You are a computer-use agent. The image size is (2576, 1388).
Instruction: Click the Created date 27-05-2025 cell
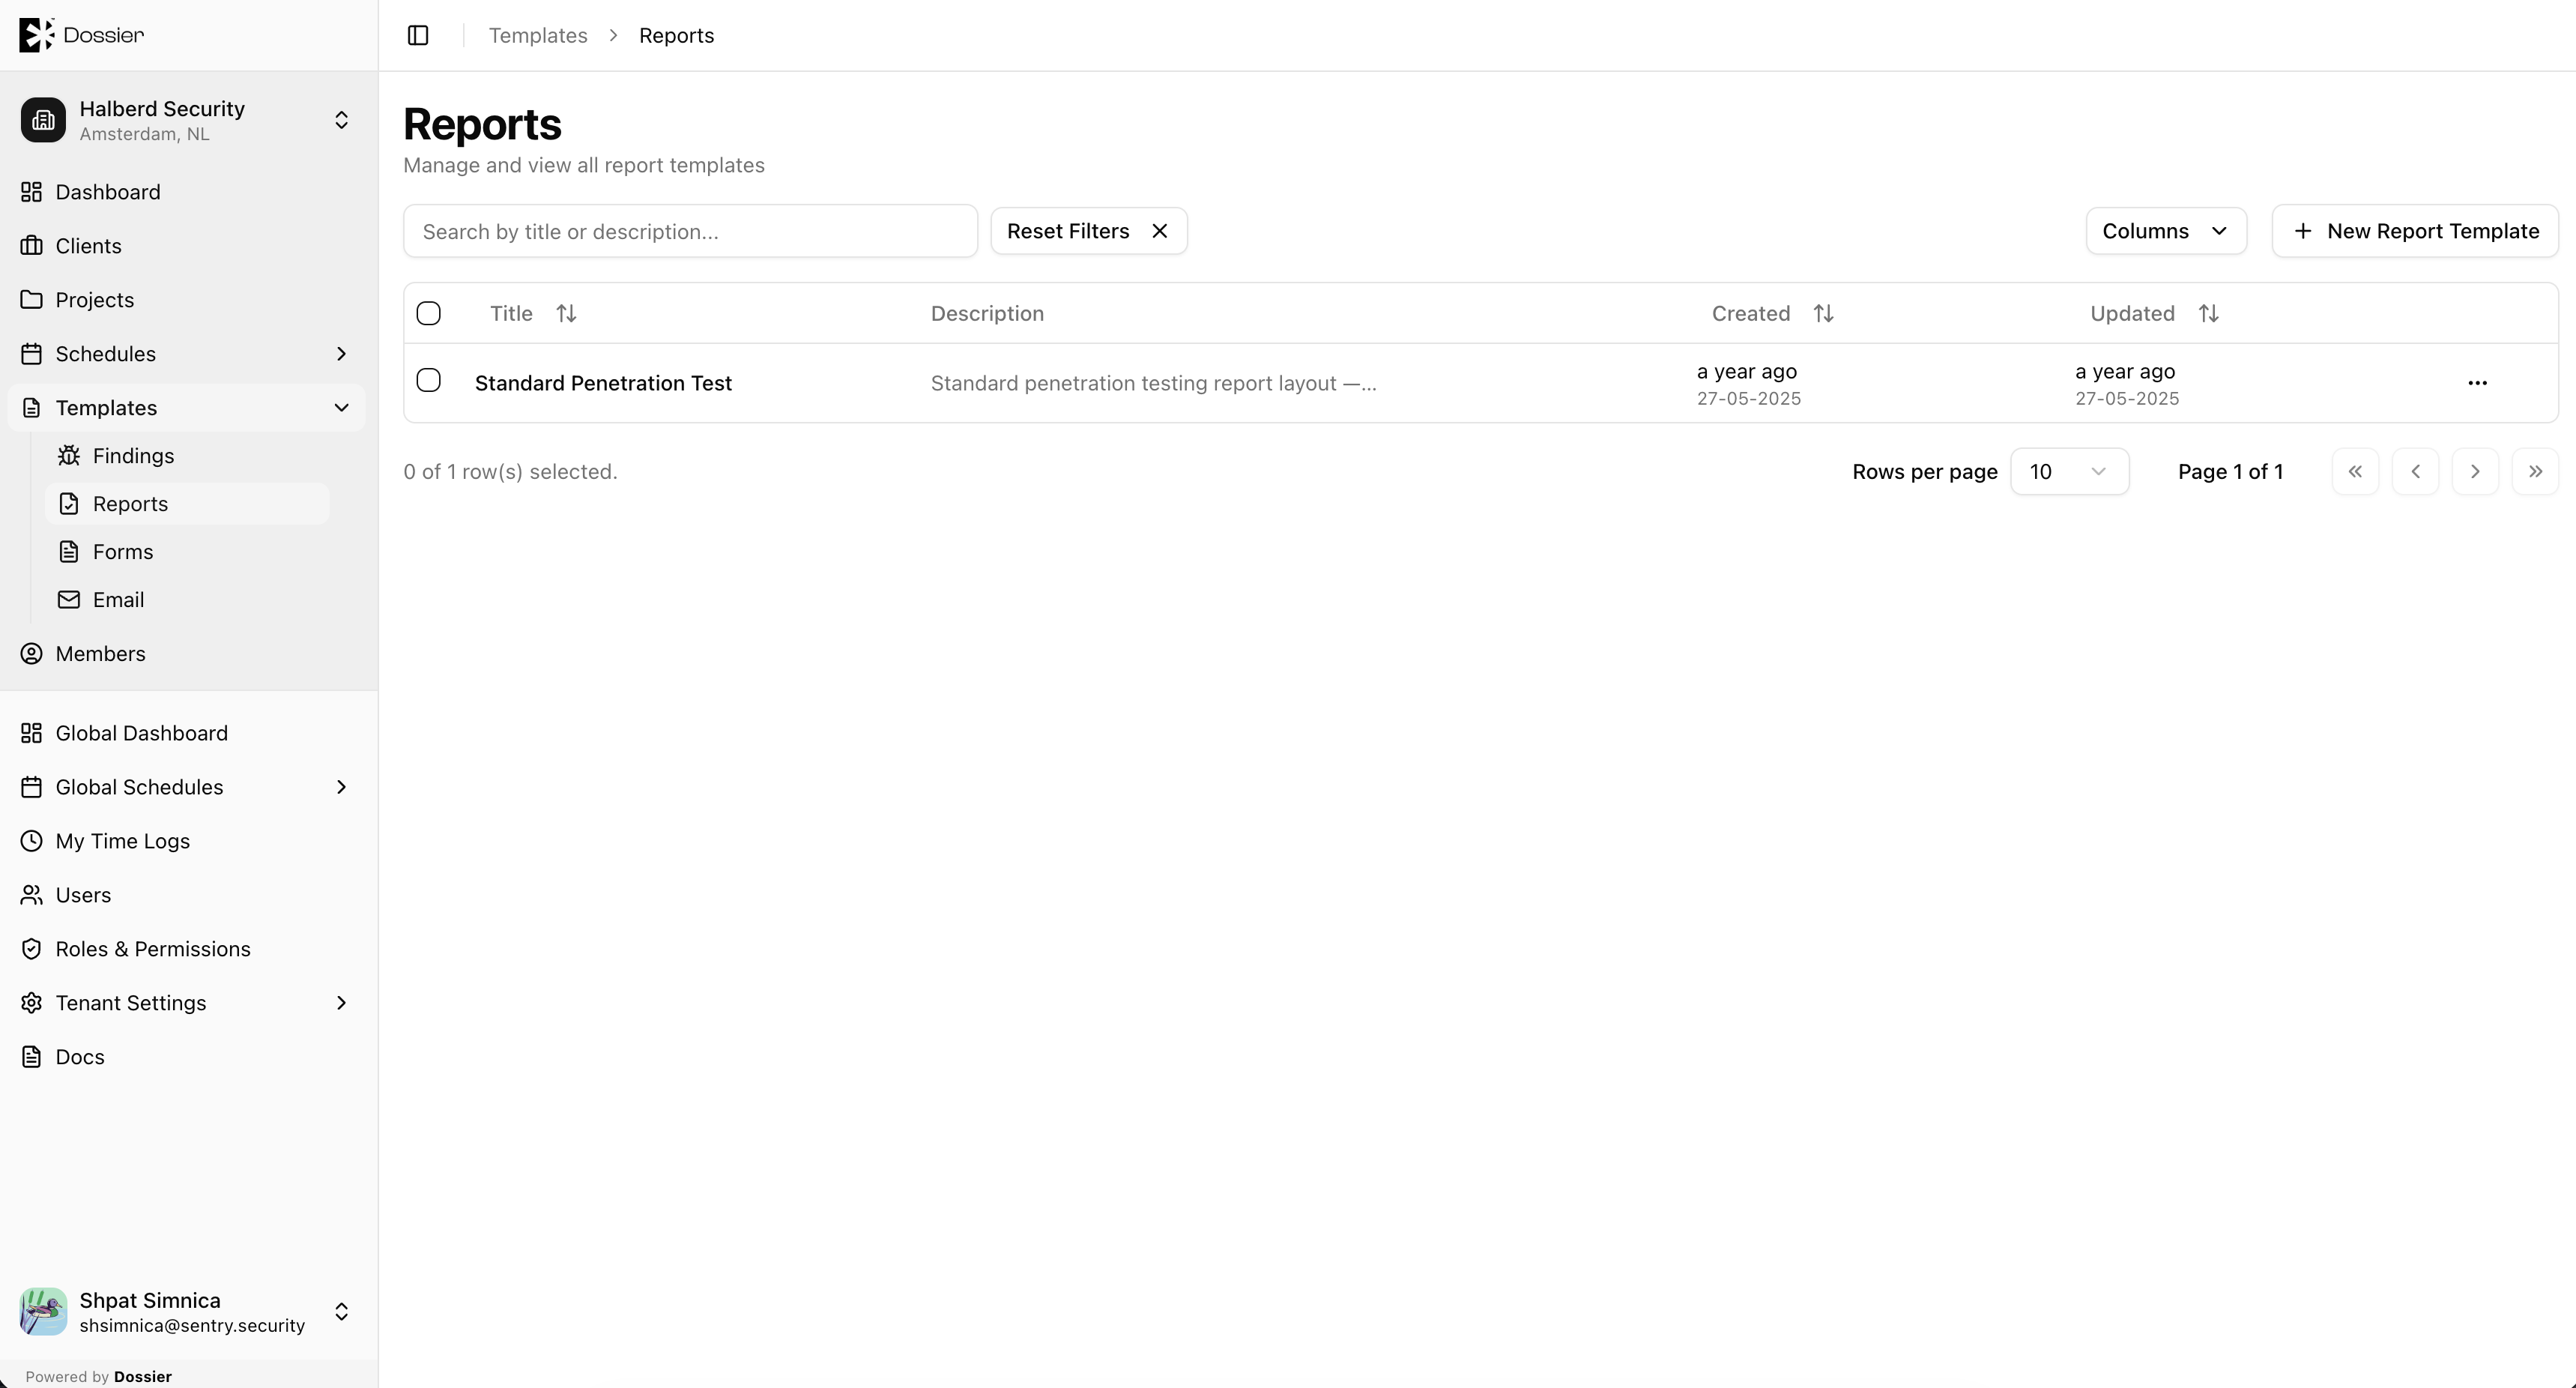(1749, 399)
